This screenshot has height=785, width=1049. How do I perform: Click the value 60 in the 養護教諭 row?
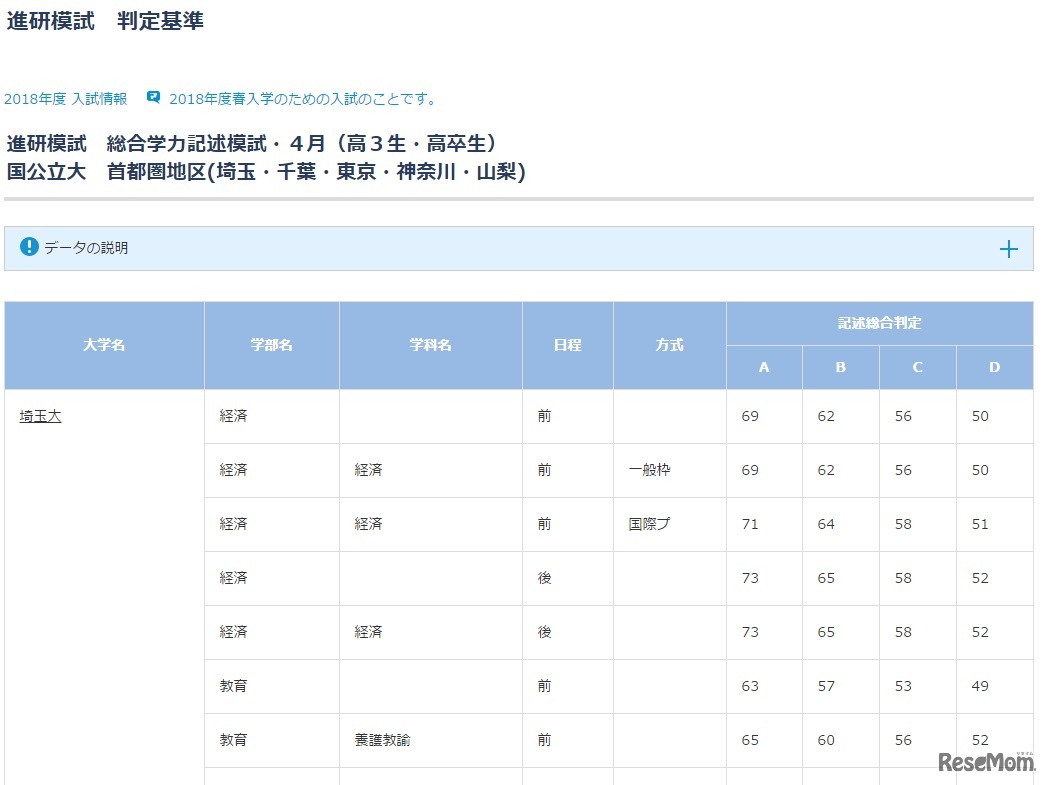tap(826, 740)
